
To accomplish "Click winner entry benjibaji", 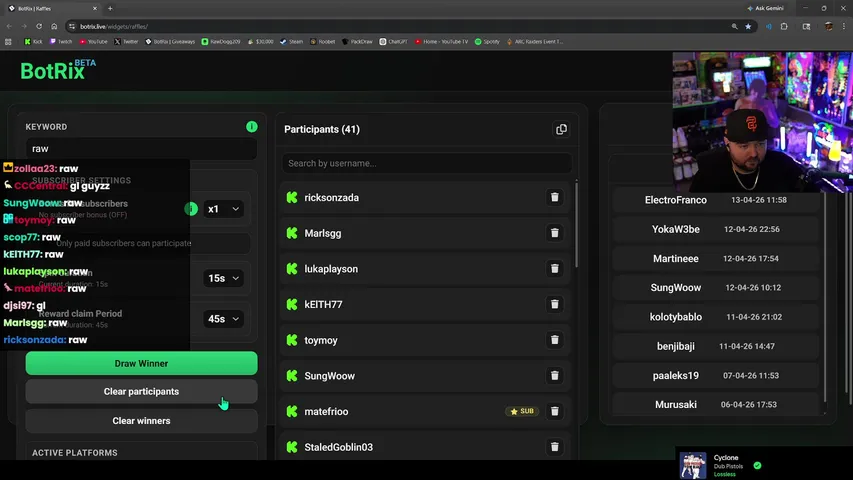I will 715,346.
